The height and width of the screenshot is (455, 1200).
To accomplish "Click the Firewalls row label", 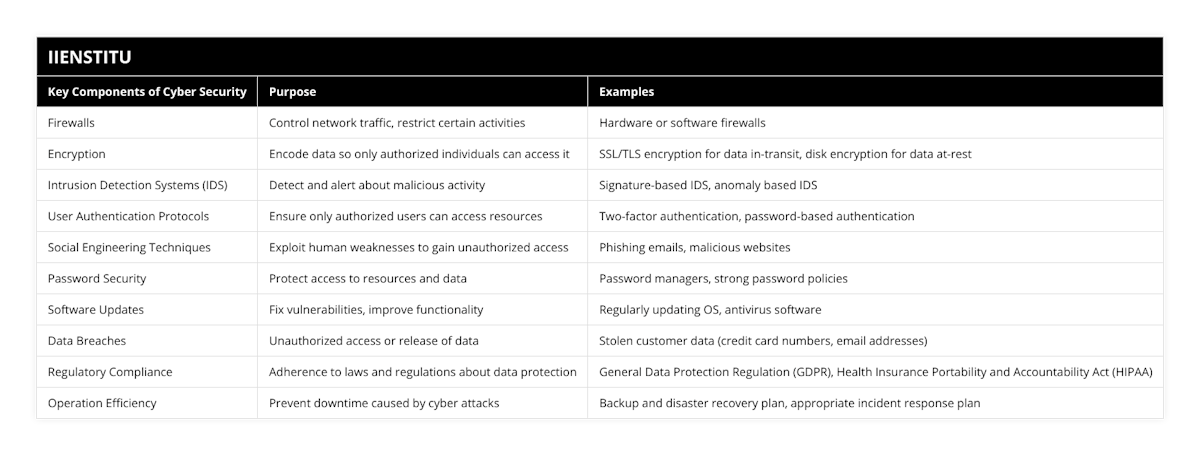I will pyautogui.click(x=71, y=122).
